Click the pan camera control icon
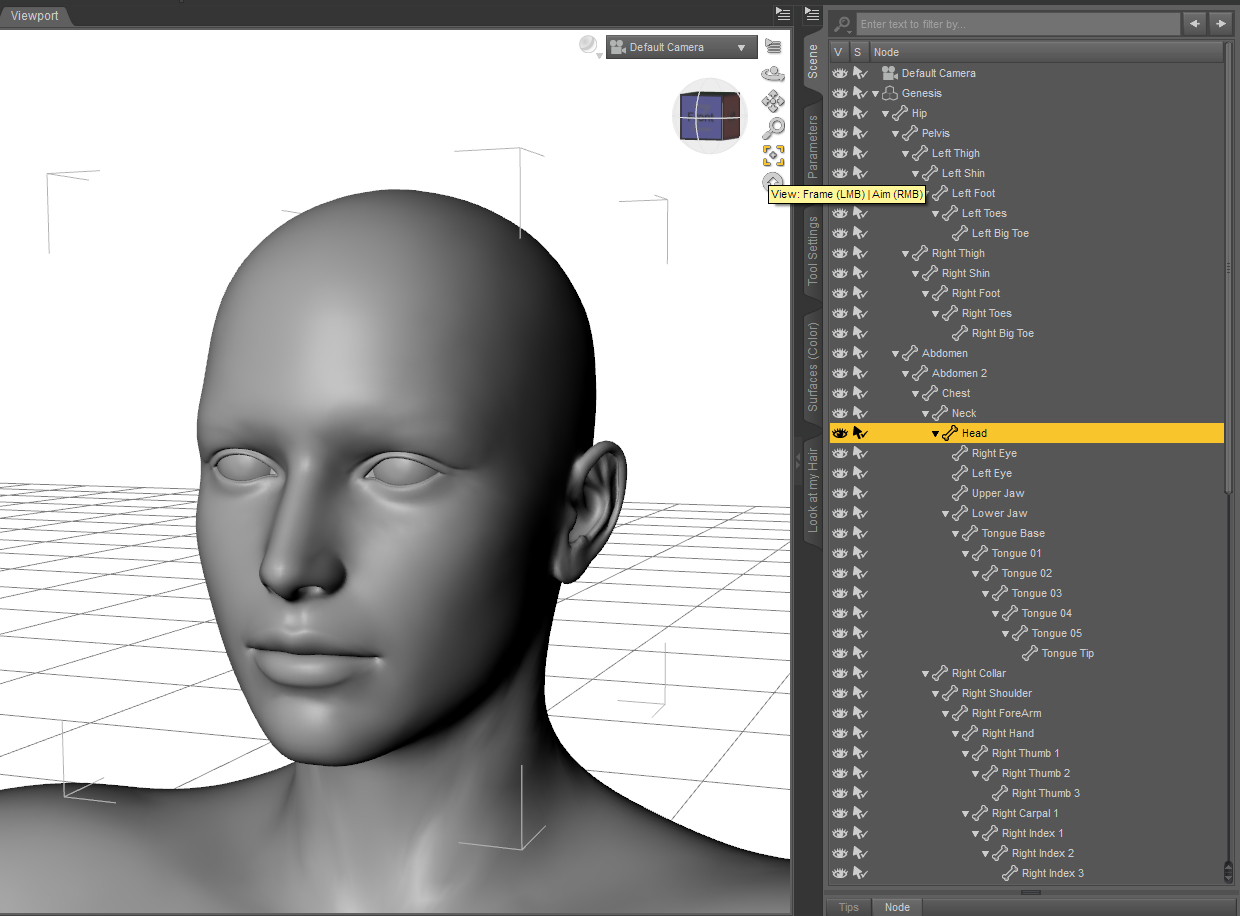Screen dimensions: 1240x916 (x=773, y=101)
